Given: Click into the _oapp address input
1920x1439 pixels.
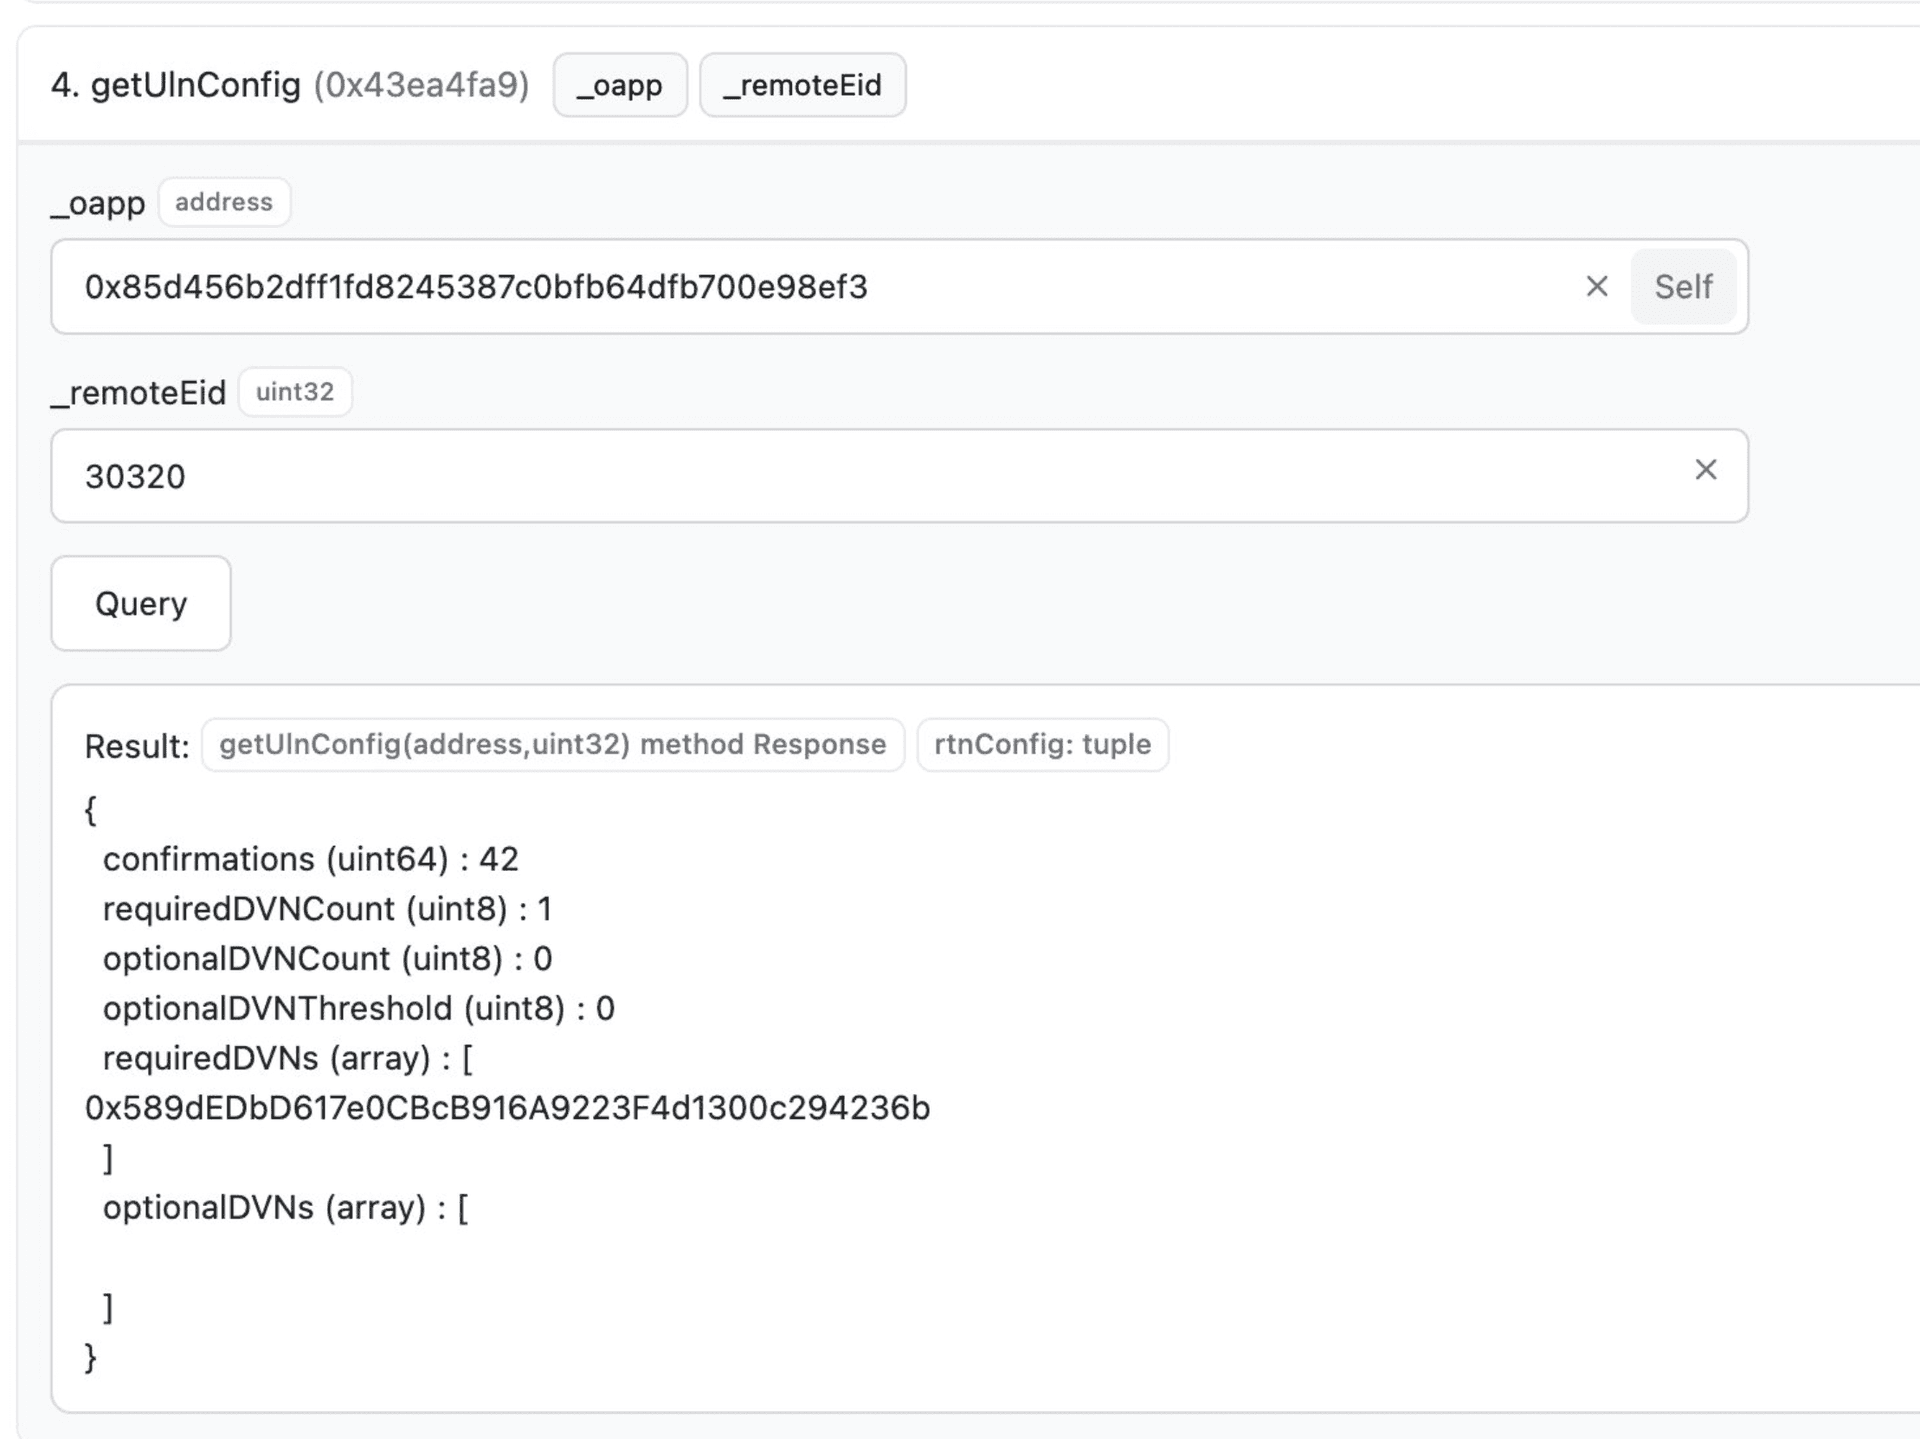Looking at the screenshot, I should tap(800, 287).
